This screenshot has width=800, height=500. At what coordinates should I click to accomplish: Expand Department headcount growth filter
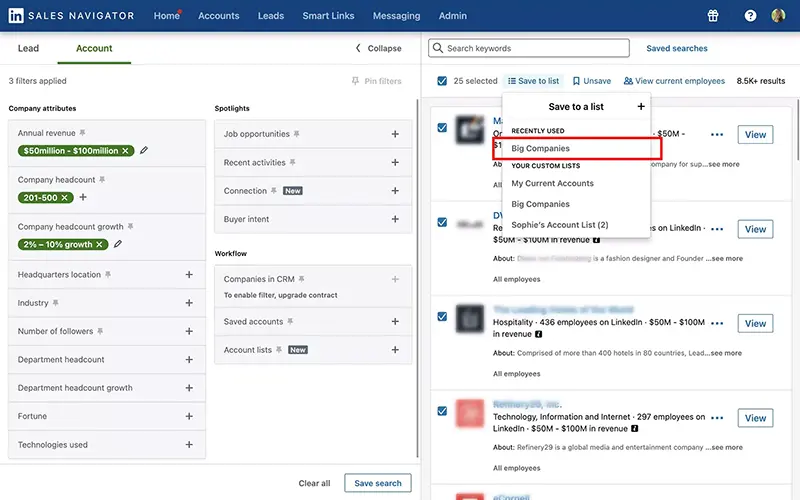pos(189,388)
